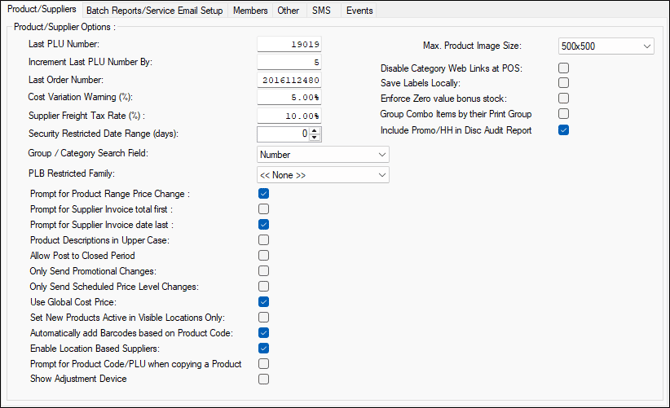Click the Last Order Number field
This screenshot has width=670, height=408.
point(289,80)
